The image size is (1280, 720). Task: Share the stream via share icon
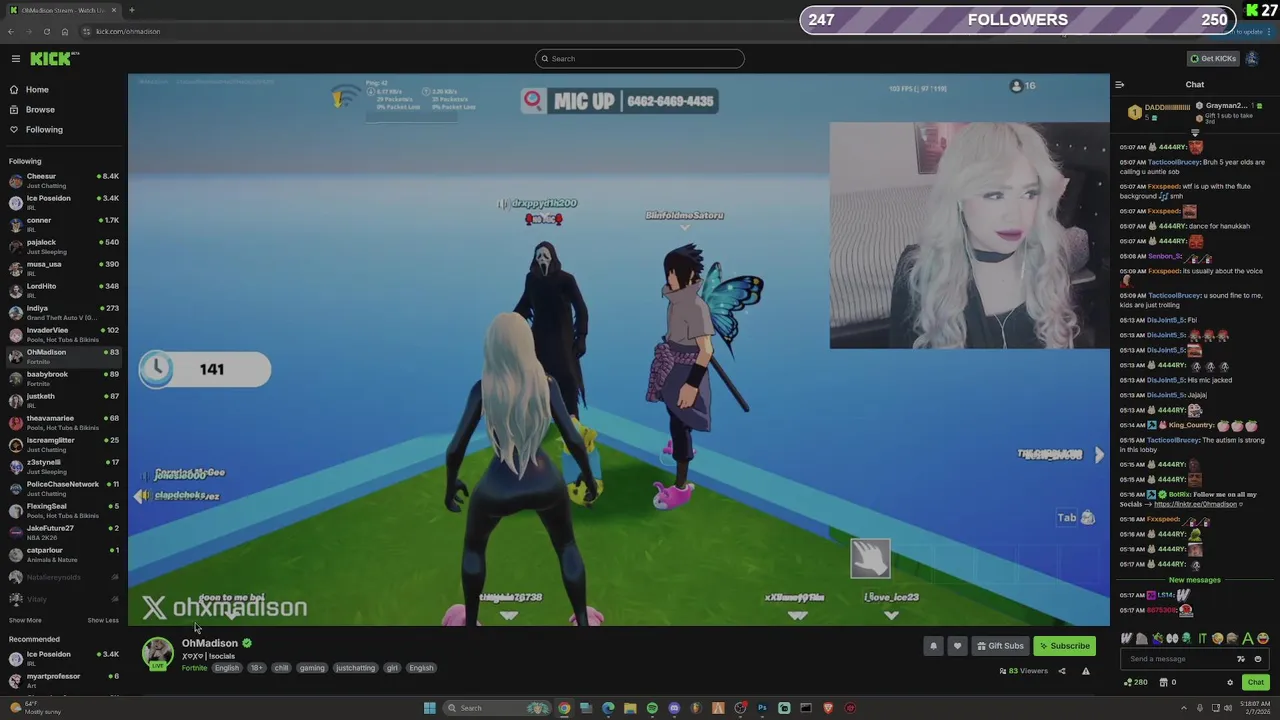(x=1062, y=671)
